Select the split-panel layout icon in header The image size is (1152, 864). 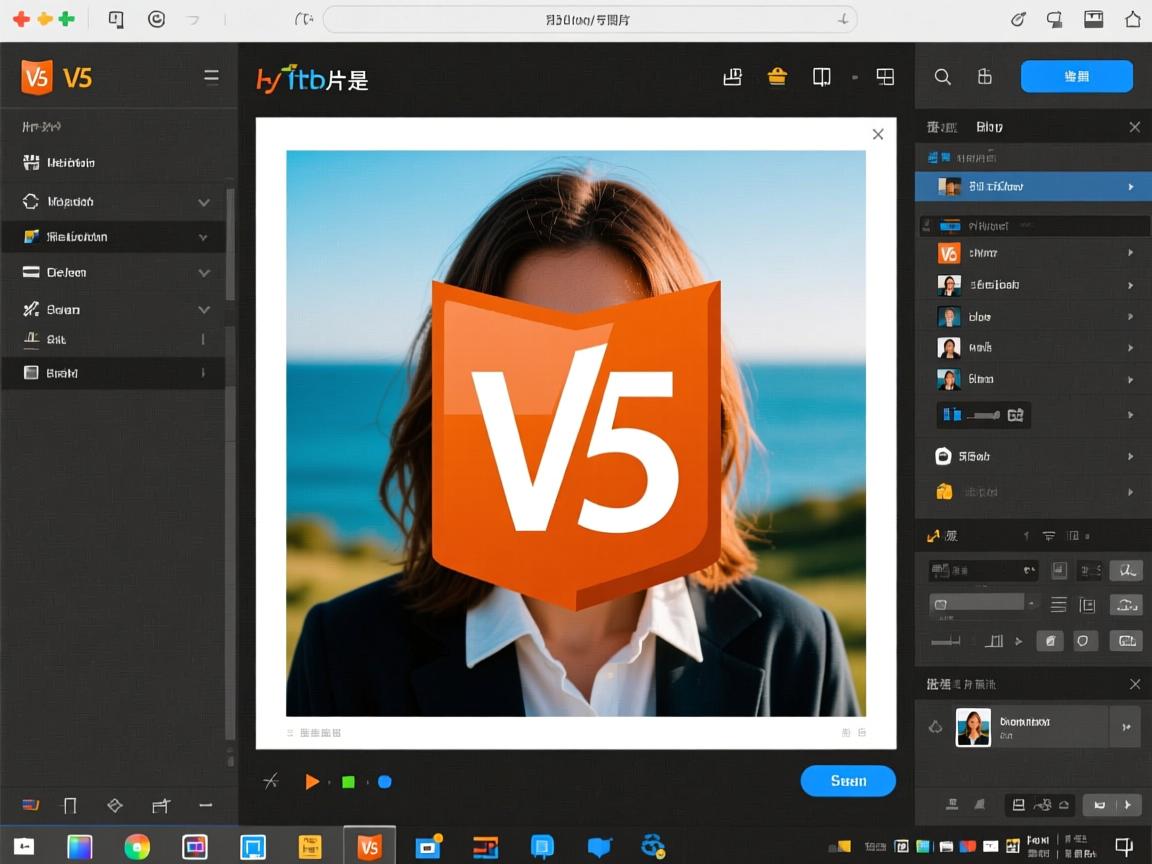(x=822, y=77)
